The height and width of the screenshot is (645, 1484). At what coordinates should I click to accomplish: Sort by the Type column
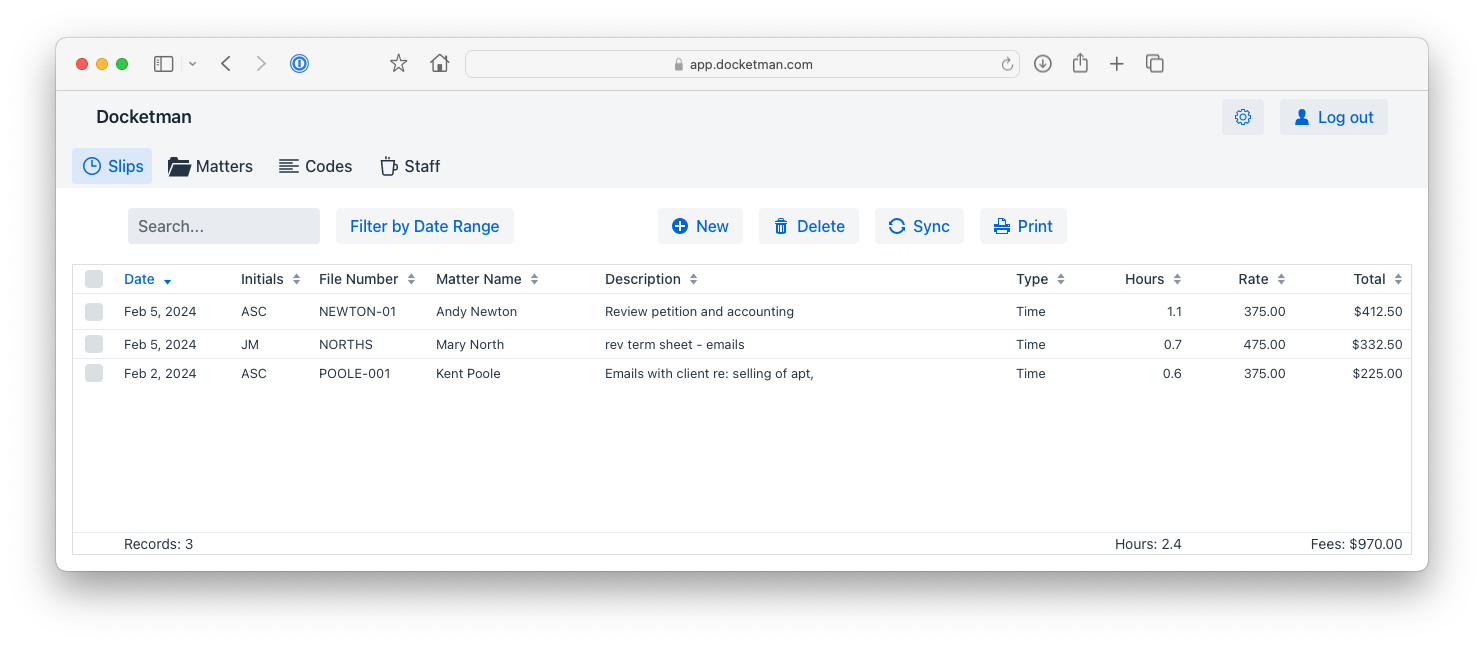tap(1041, 279)
